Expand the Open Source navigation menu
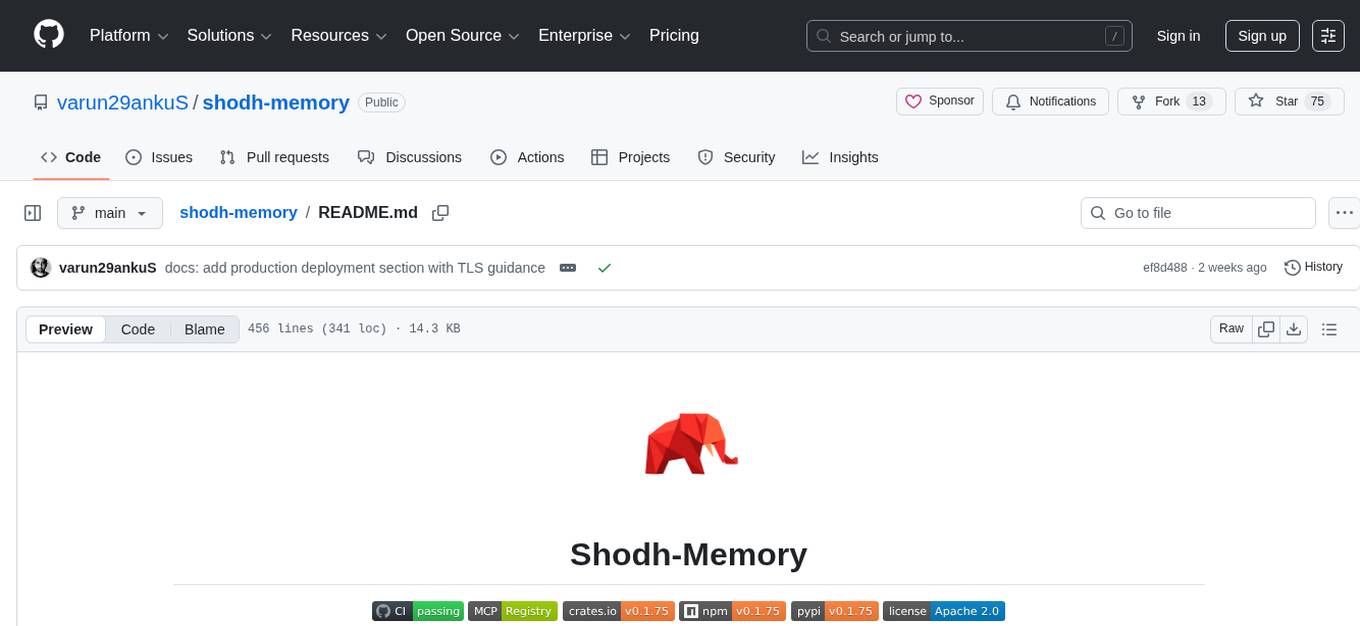 [461, 35]
